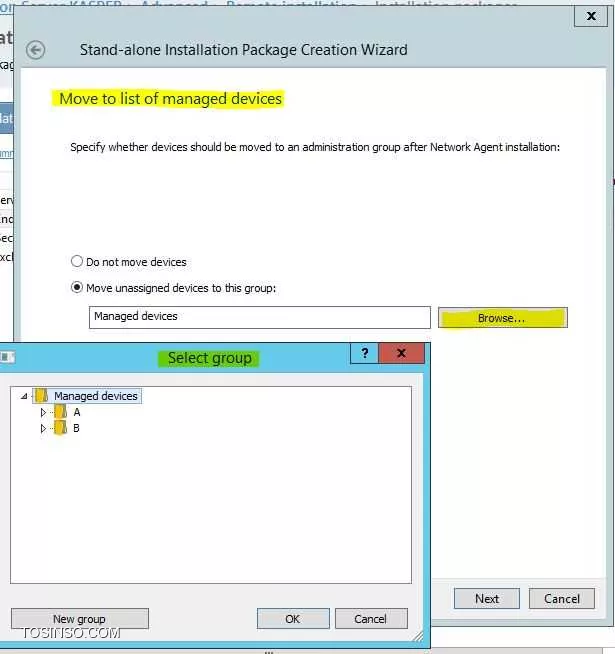Close the wizard window with X
The width and height of the screenshot is (615, 654).
click(x=591, y=16)
